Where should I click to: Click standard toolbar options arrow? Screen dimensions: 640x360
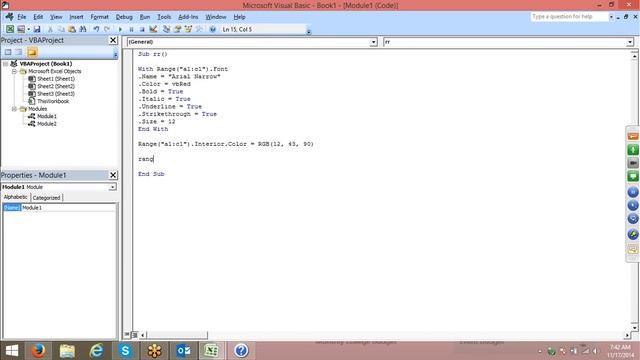[309, 31]
